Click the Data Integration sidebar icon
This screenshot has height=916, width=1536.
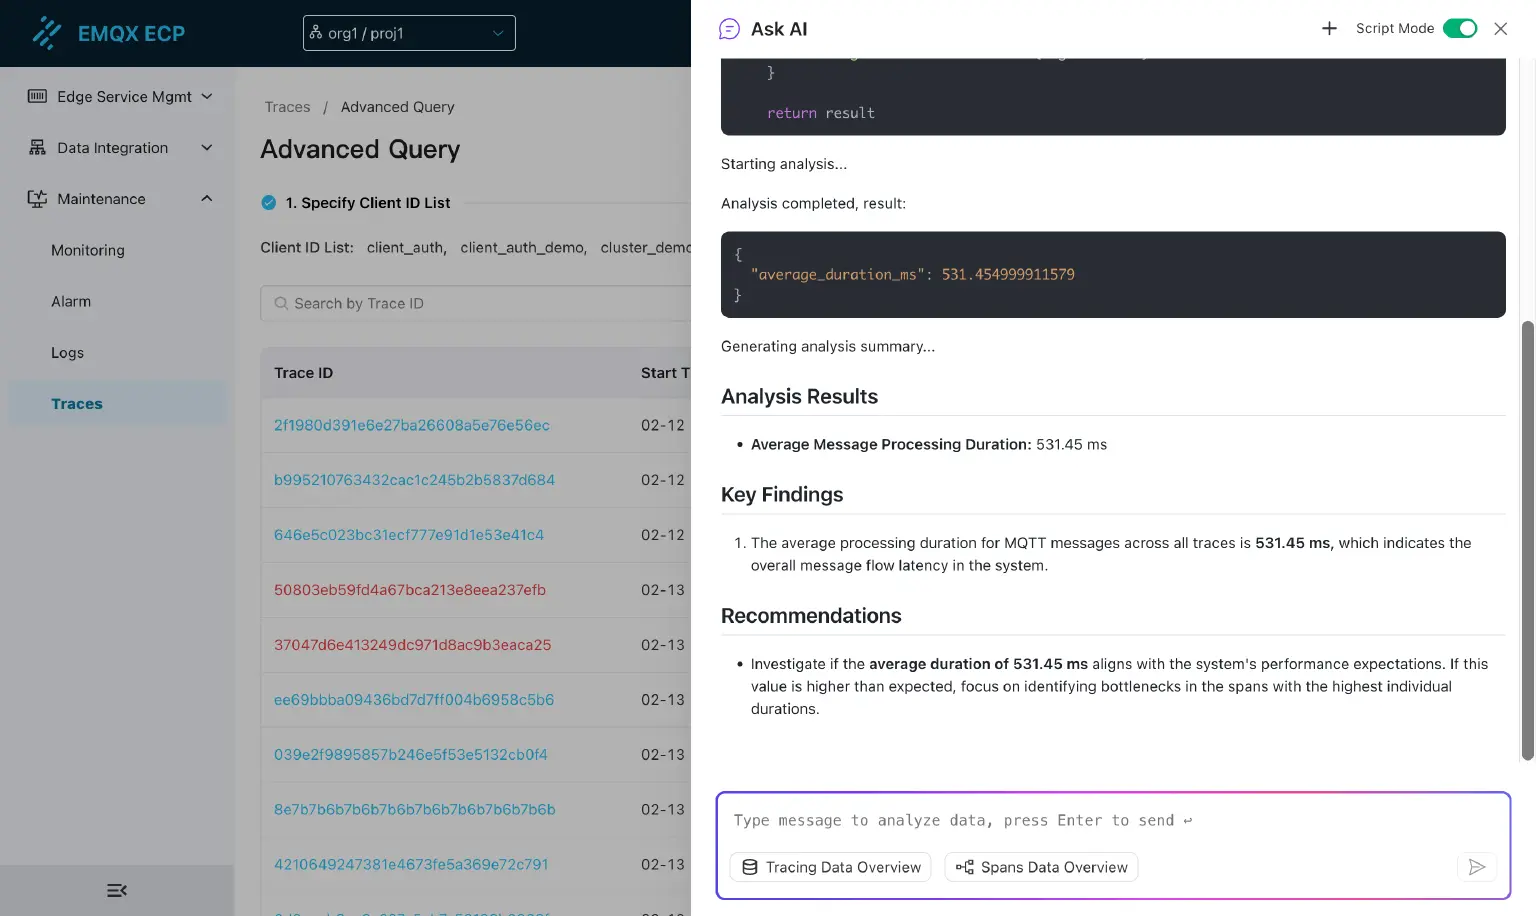(37, 148)
